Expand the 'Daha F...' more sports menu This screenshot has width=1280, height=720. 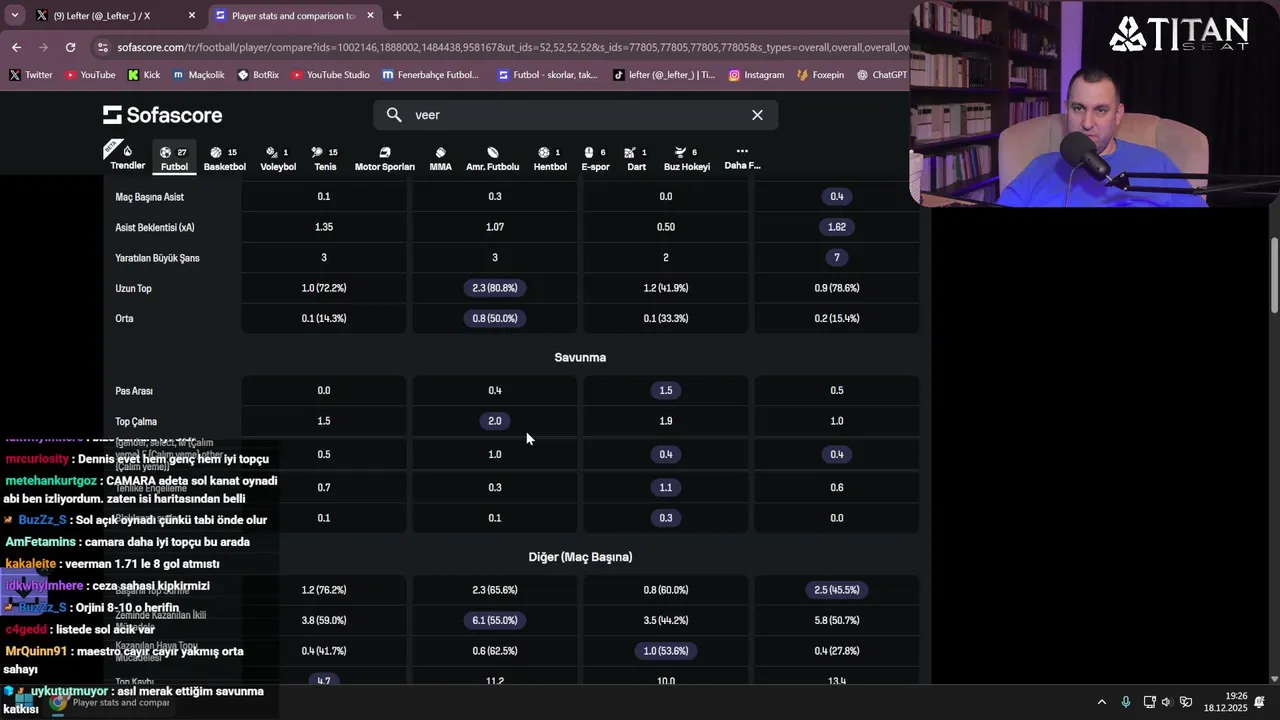point(742,158)
